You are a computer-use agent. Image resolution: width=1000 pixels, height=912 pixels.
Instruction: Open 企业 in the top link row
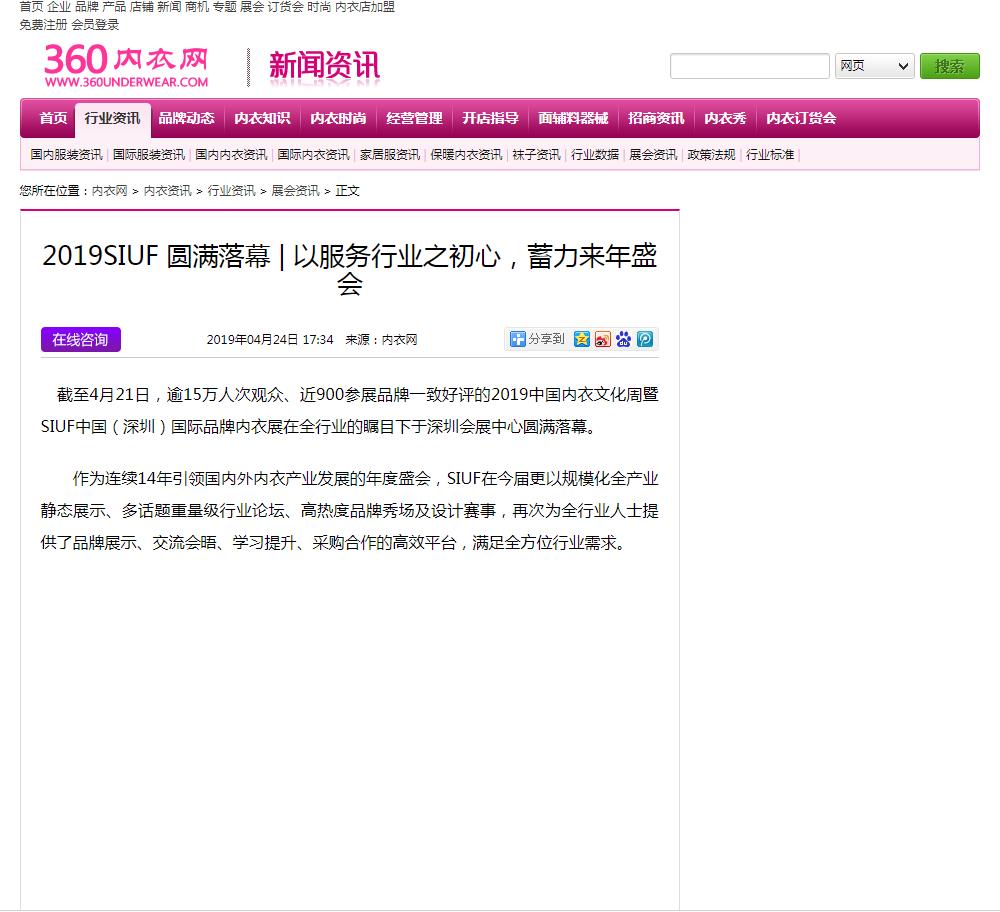(59, 7)
